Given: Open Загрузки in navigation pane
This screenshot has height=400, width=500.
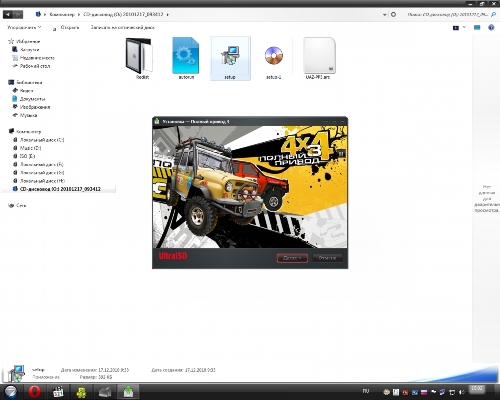Looking at the screenshot, I should 30,50.
